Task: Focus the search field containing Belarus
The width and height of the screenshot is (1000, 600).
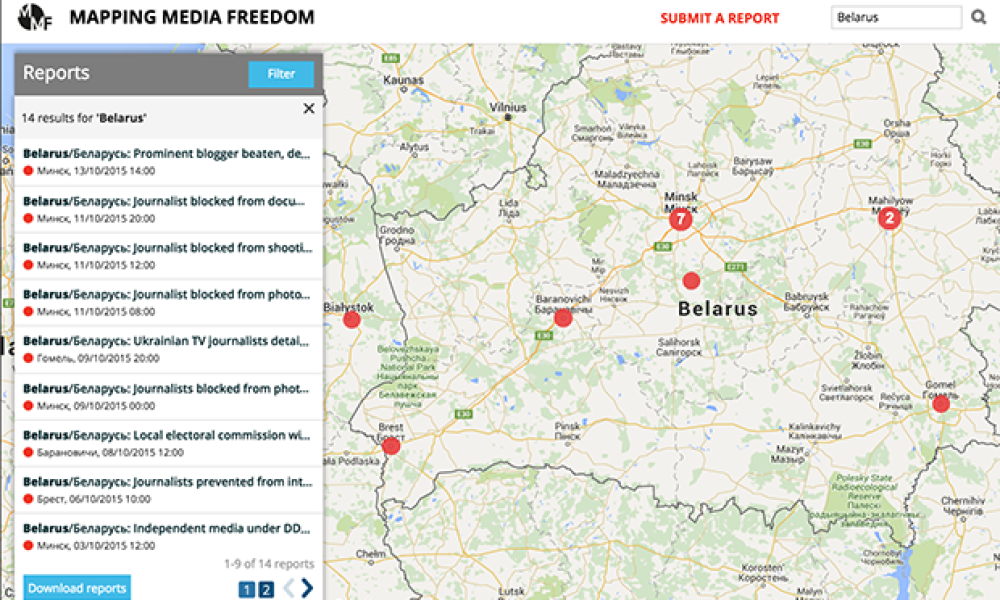Action: (896, 17)
